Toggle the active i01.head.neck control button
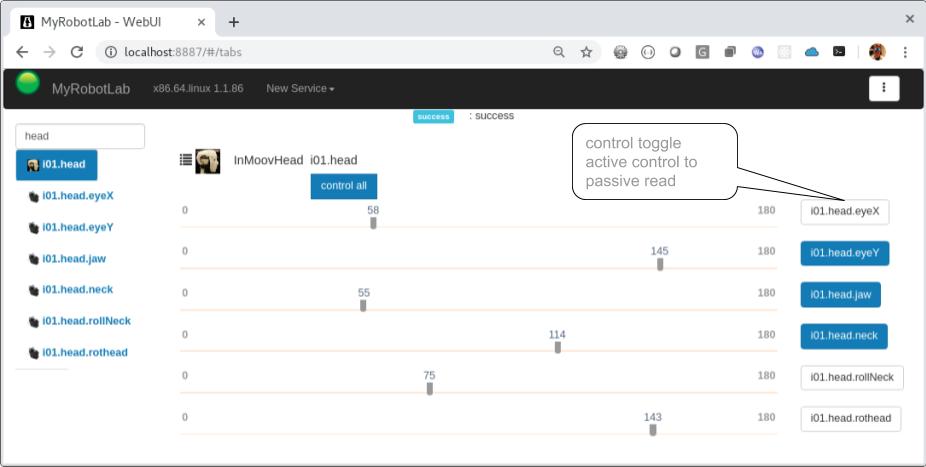 tap(844, 336)
